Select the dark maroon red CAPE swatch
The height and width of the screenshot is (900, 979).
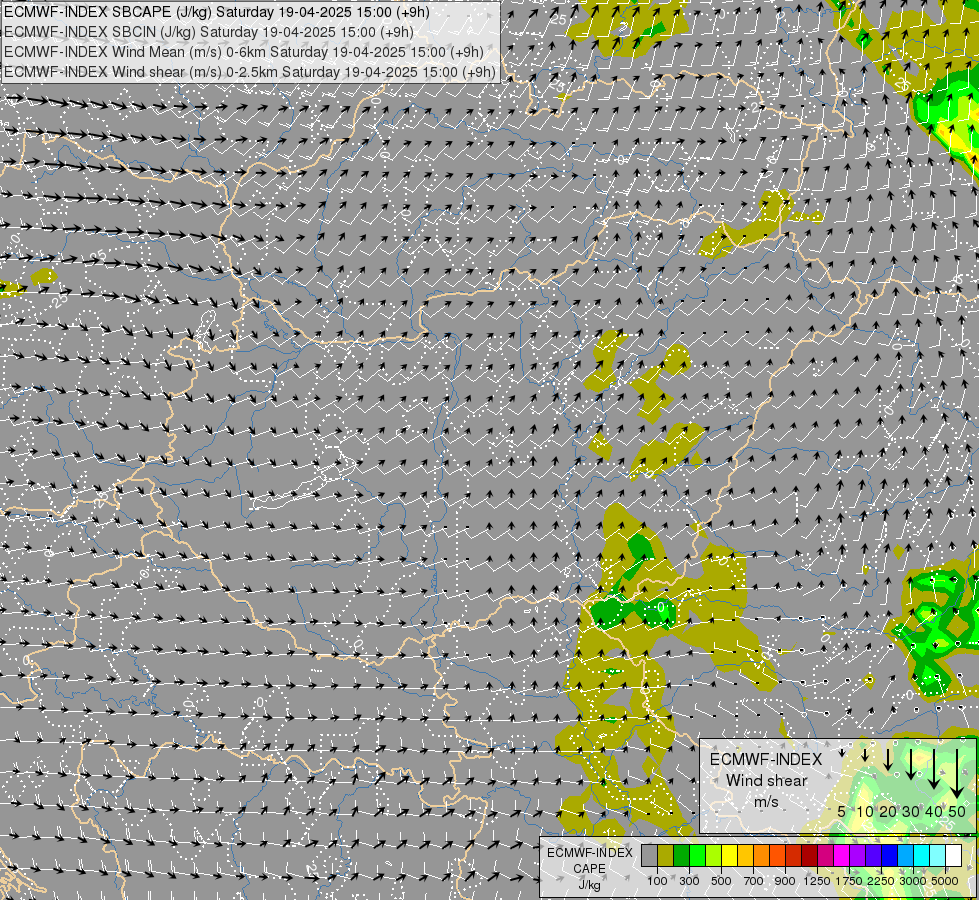click(x=809, y=855)
